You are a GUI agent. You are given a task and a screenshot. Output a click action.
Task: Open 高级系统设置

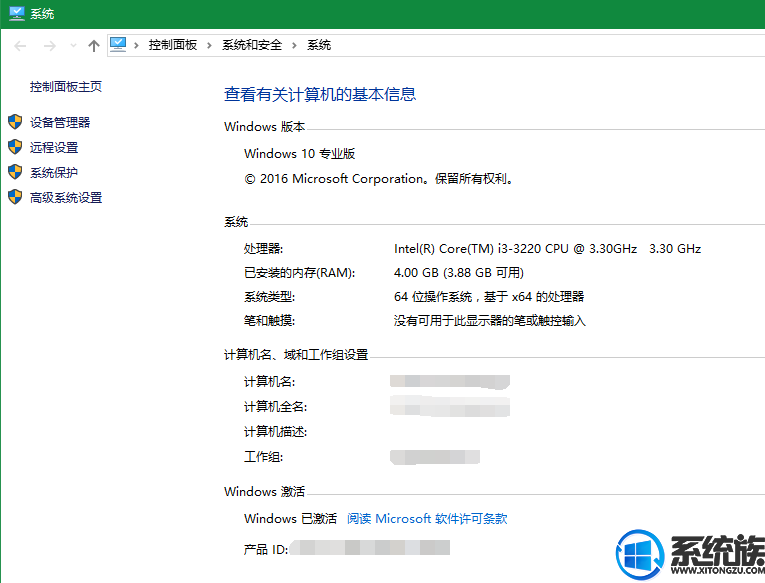(x=66, y=198)
